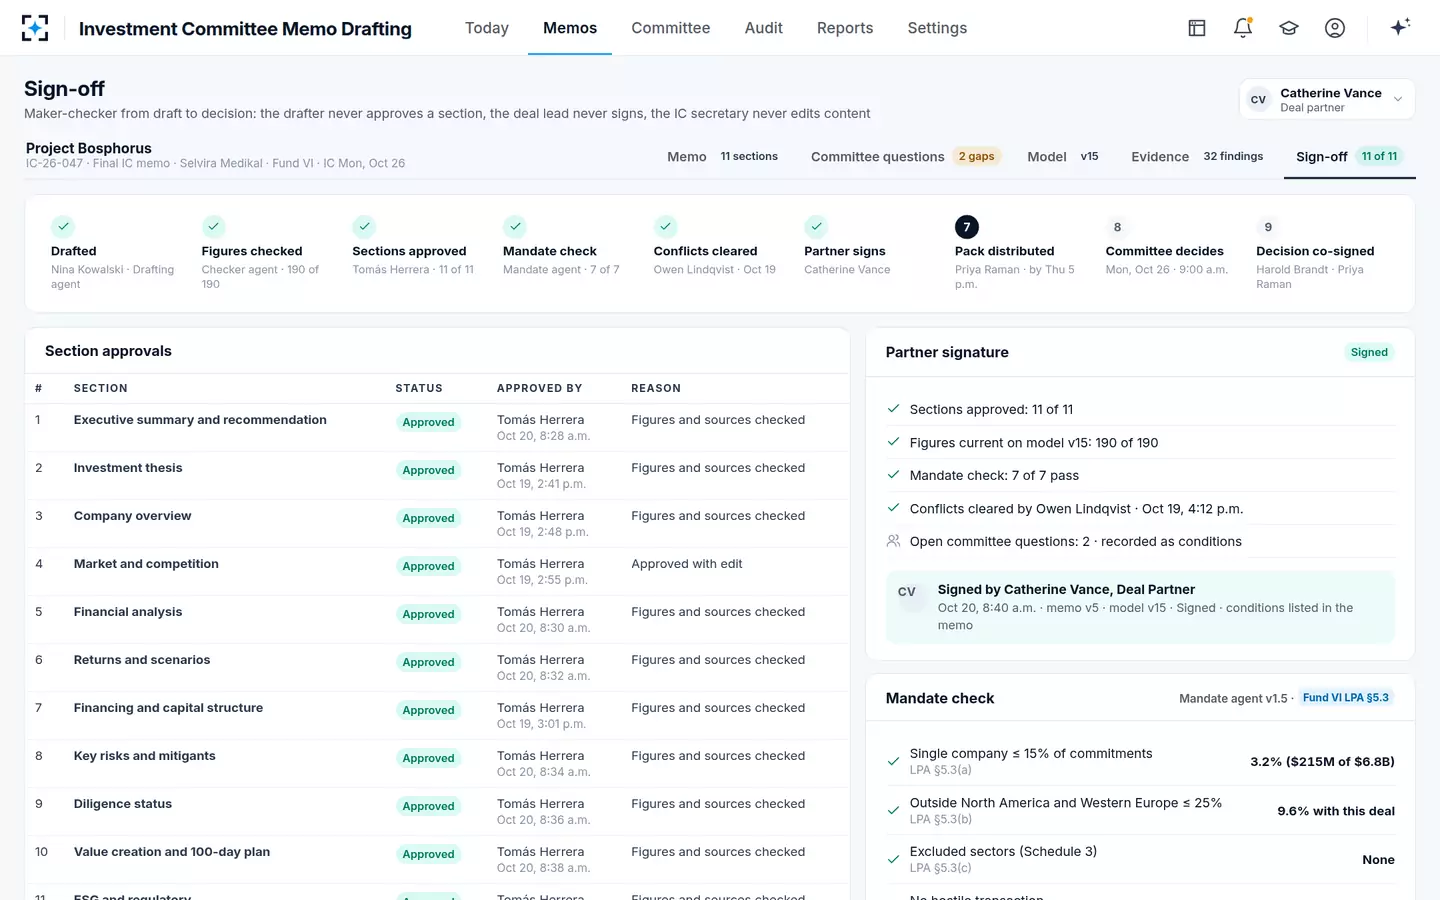1440x900 pixels.
Task: Open the Committee tab
Action: (670, 28)
